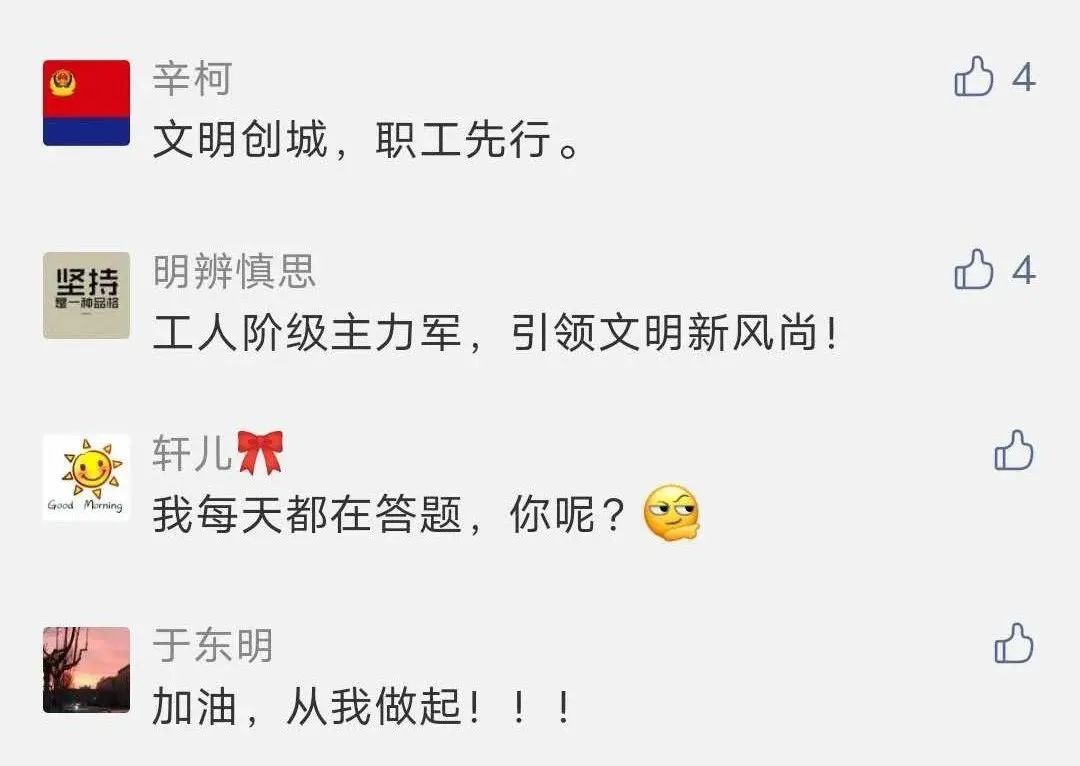1080x766 pixels.
Task: Tap the like count 4 beside 明辨慎思
Action: (x=1024, y=270)
